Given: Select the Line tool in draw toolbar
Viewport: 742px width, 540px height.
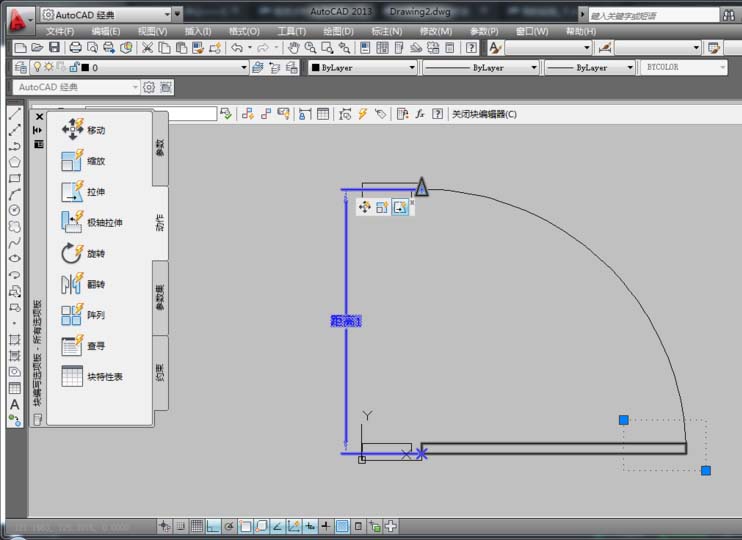Looking at the screenshot, I should (14, 115).
